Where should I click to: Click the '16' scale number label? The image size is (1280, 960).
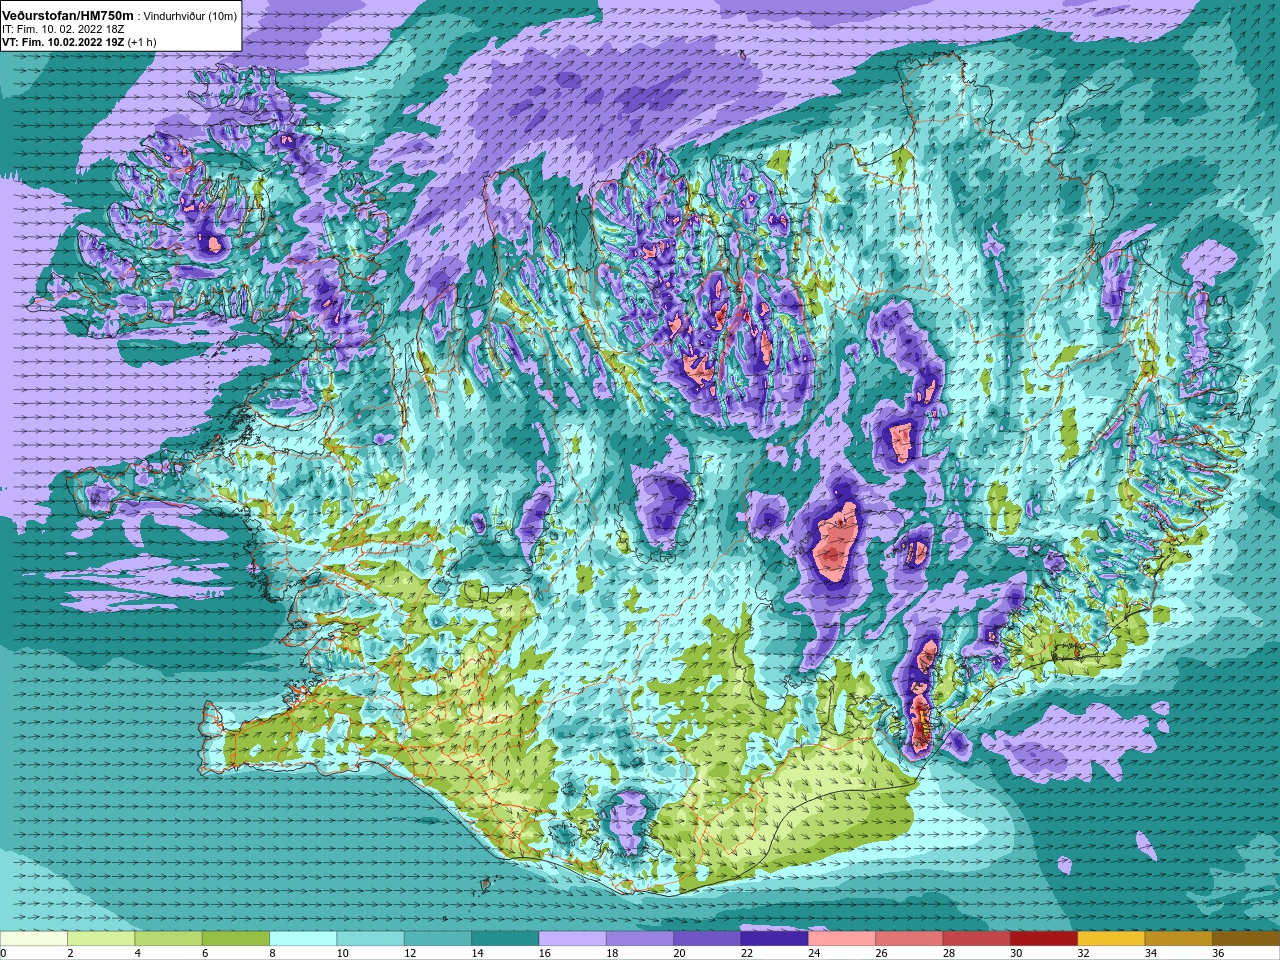coord(545,953)
